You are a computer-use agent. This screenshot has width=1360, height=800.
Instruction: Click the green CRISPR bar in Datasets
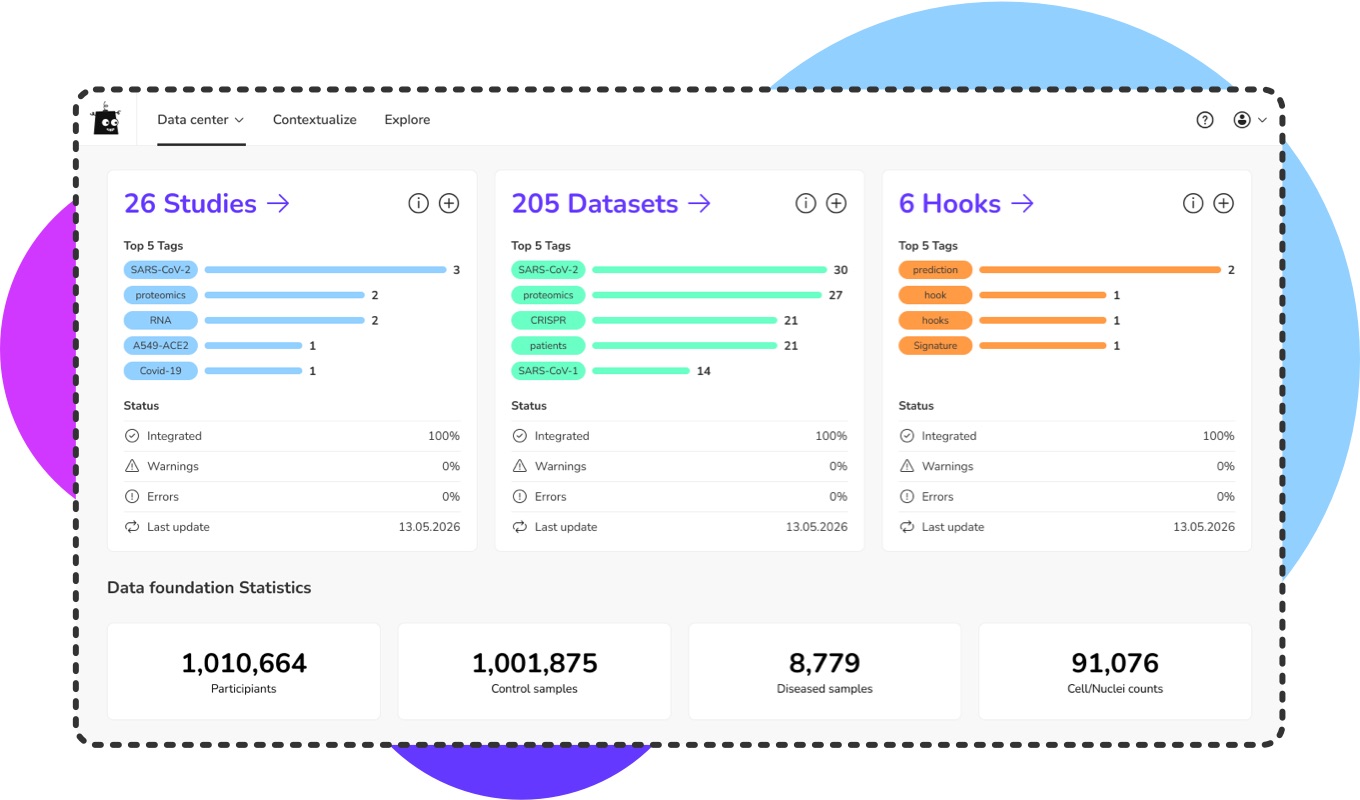(685, 320)
